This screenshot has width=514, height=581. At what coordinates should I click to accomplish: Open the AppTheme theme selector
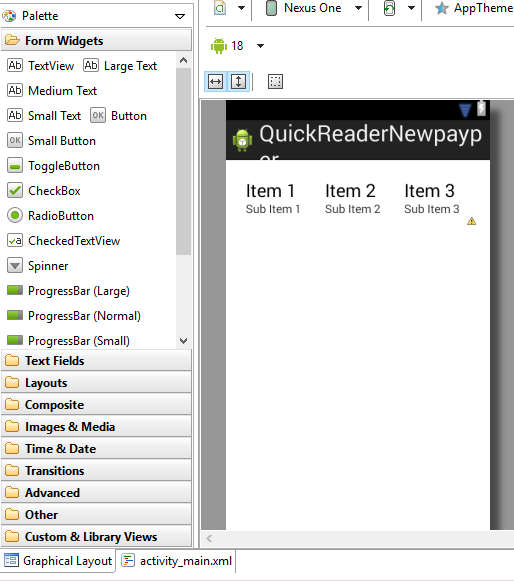pos(474,8)
